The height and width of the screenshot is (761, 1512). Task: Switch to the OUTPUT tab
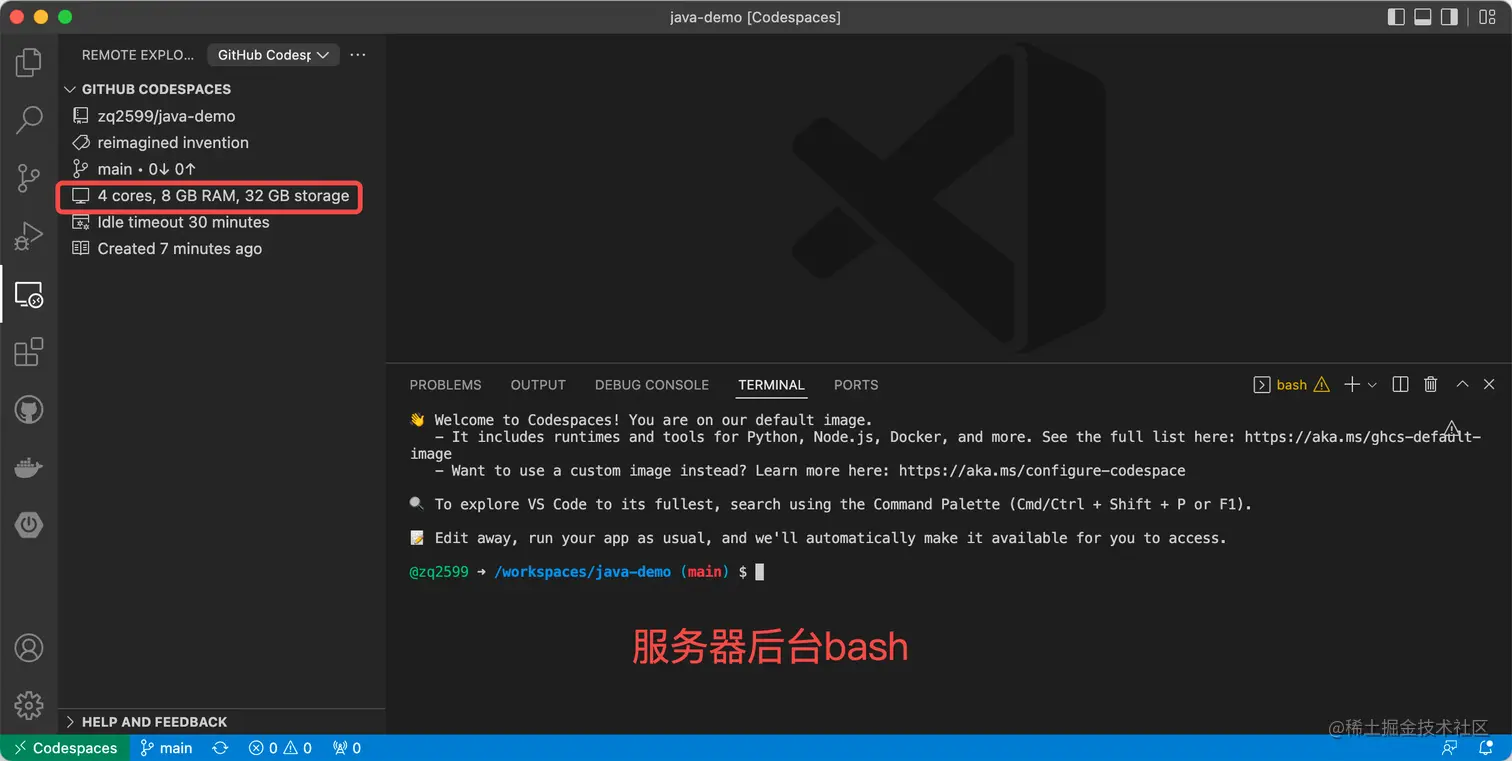point(538,385)
